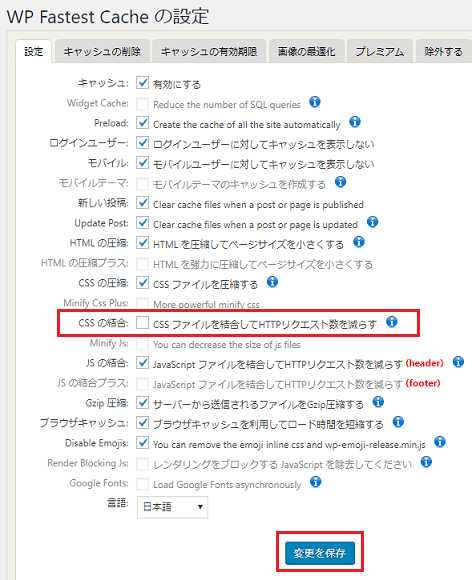Viewport: 472px width, 580px height.
Task: Click the red (footer) label text
Action: (423, 383)
